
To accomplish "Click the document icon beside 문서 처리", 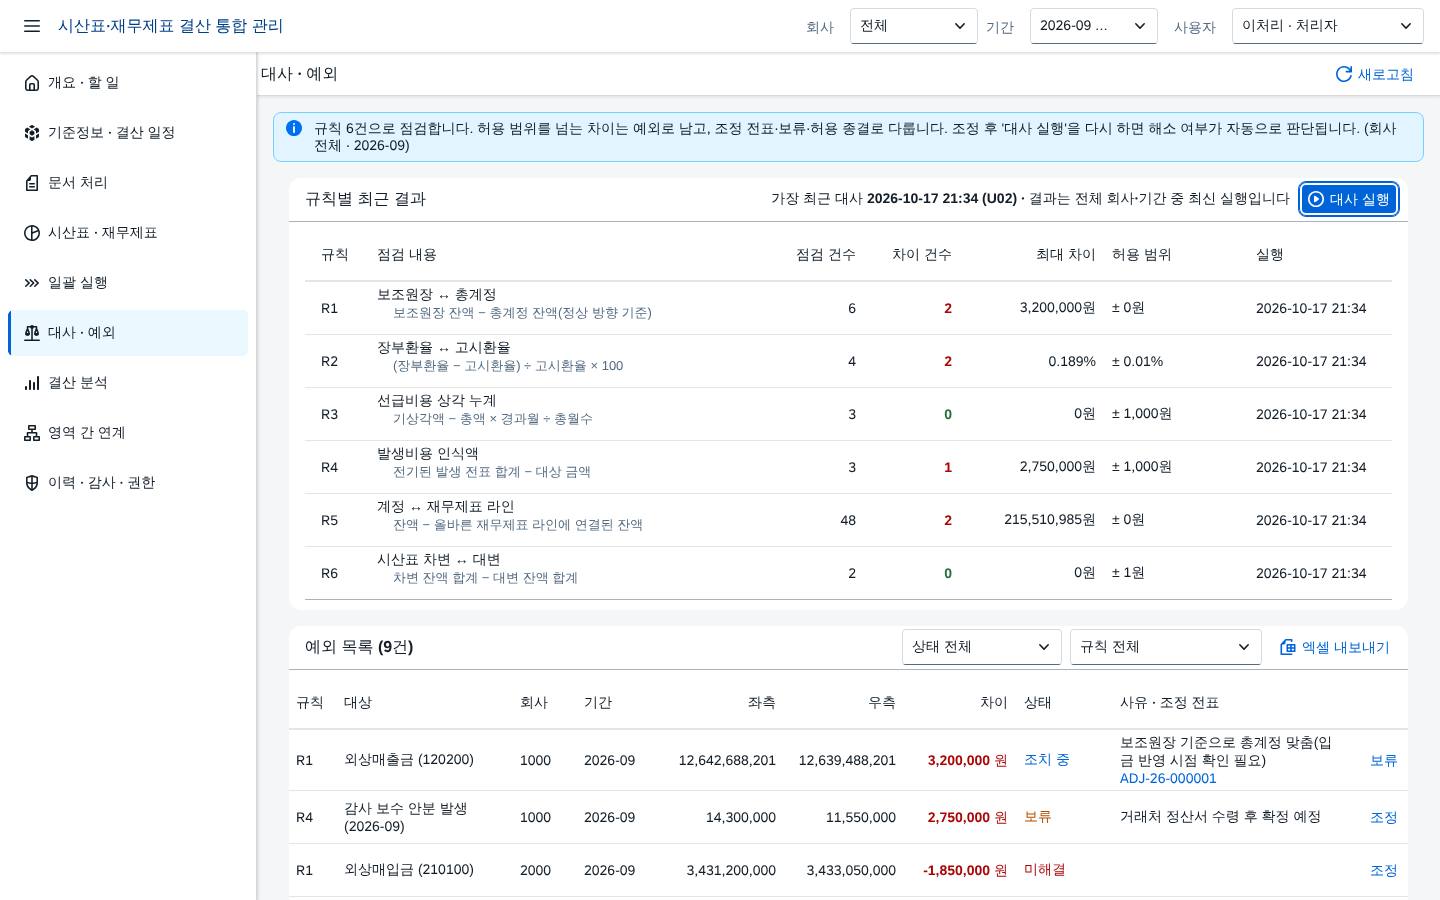I will (x=32, y=183).
